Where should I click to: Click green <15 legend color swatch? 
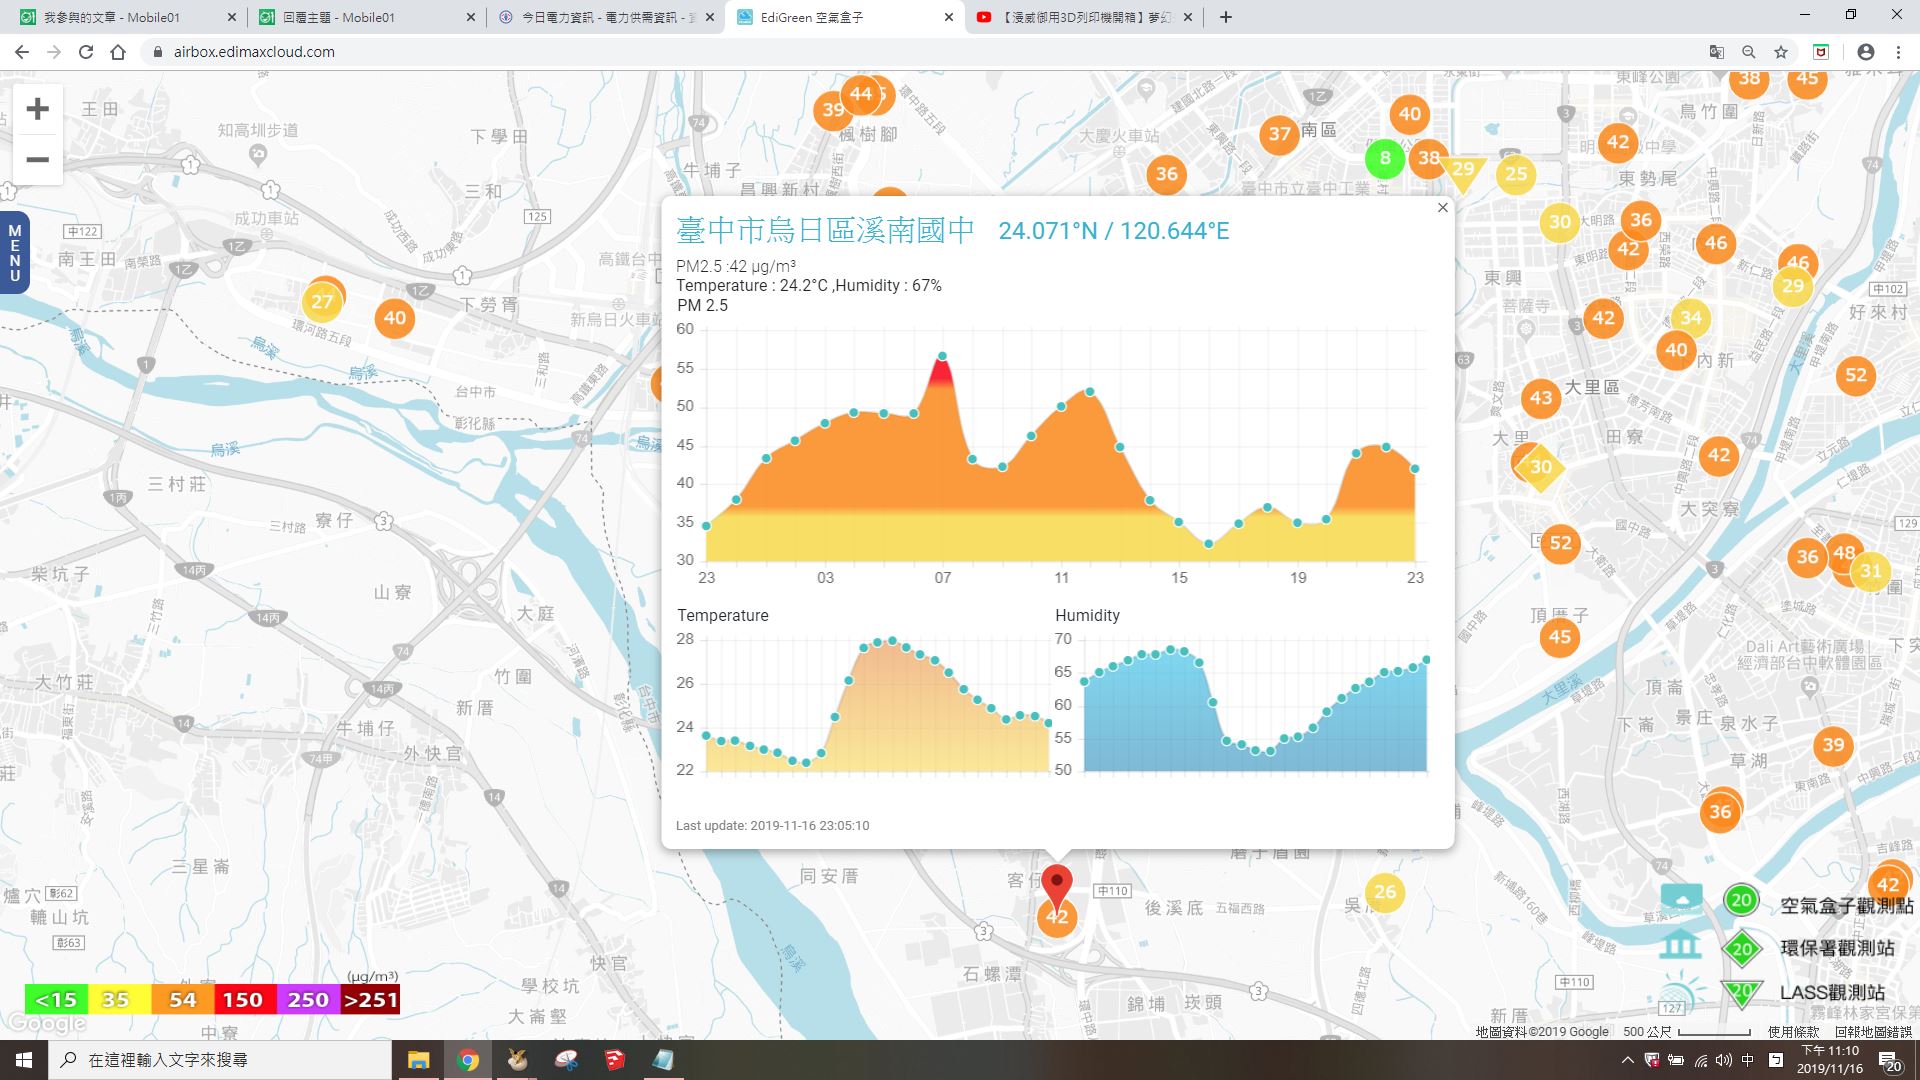pyautogui.click(x=56, y=1000)
